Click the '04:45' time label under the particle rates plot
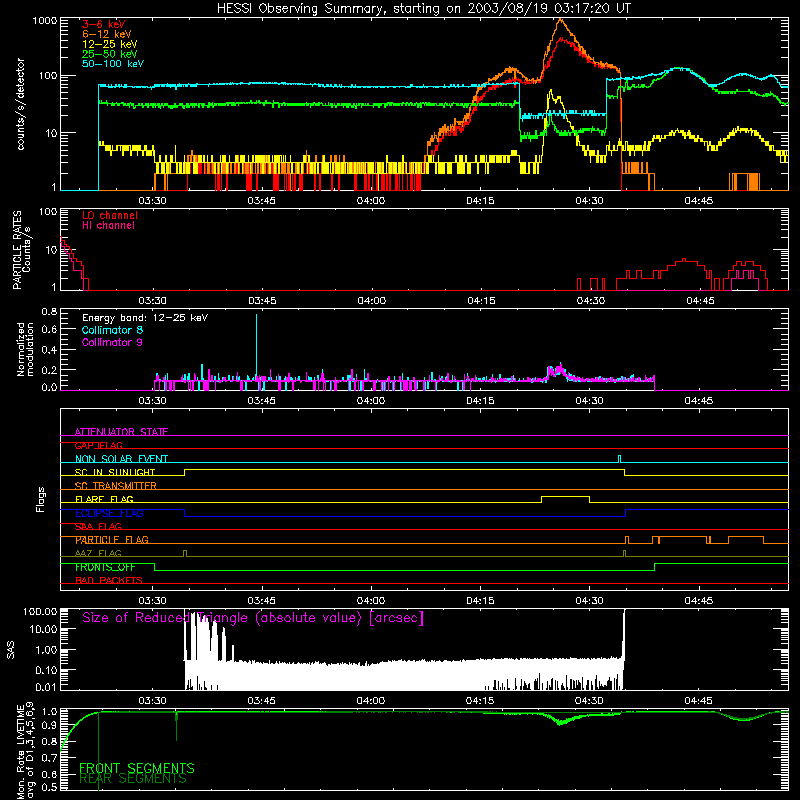The image size is (800, 800). click(700, 301)
